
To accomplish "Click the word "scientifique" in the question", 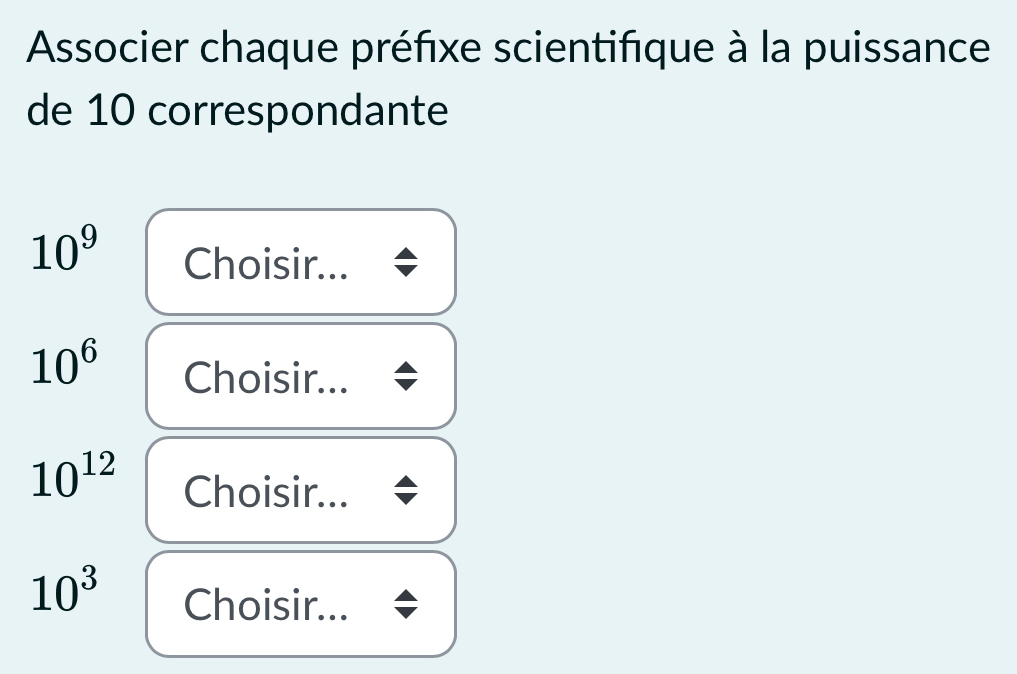I will click(563, 49).
